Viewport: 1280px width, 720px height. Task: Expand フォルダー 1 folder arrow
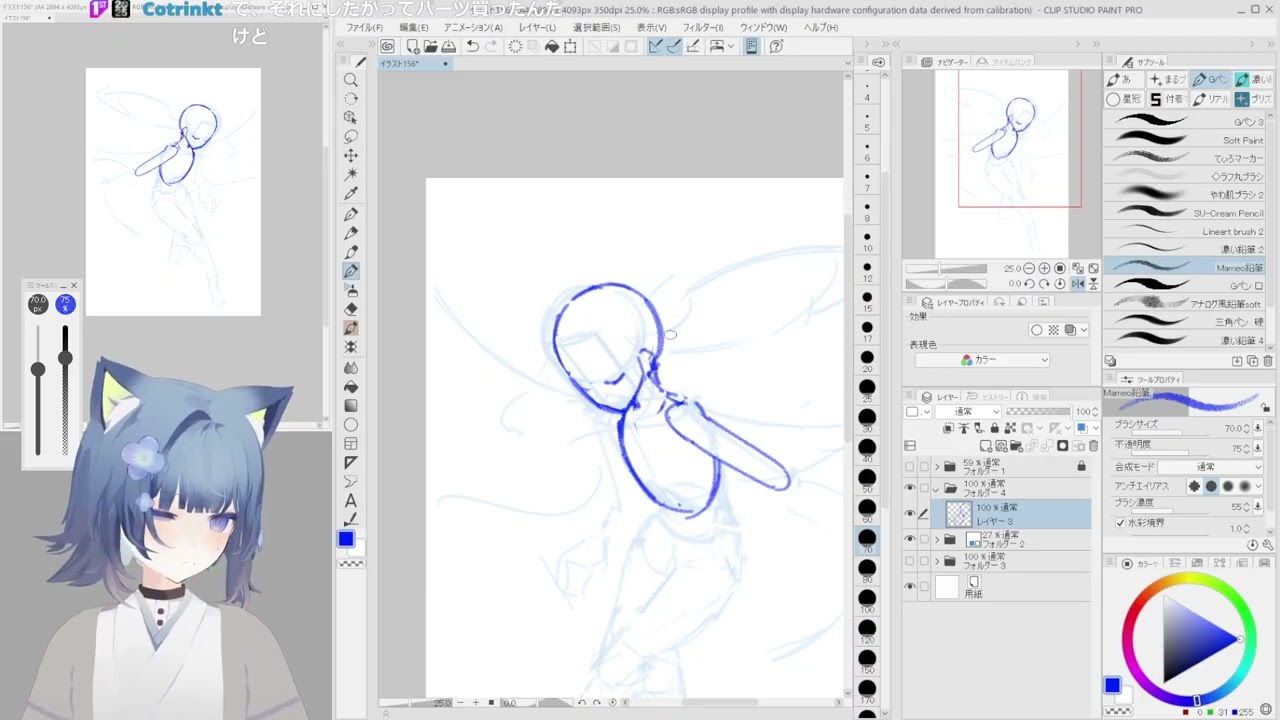click(x=937, y=467)
